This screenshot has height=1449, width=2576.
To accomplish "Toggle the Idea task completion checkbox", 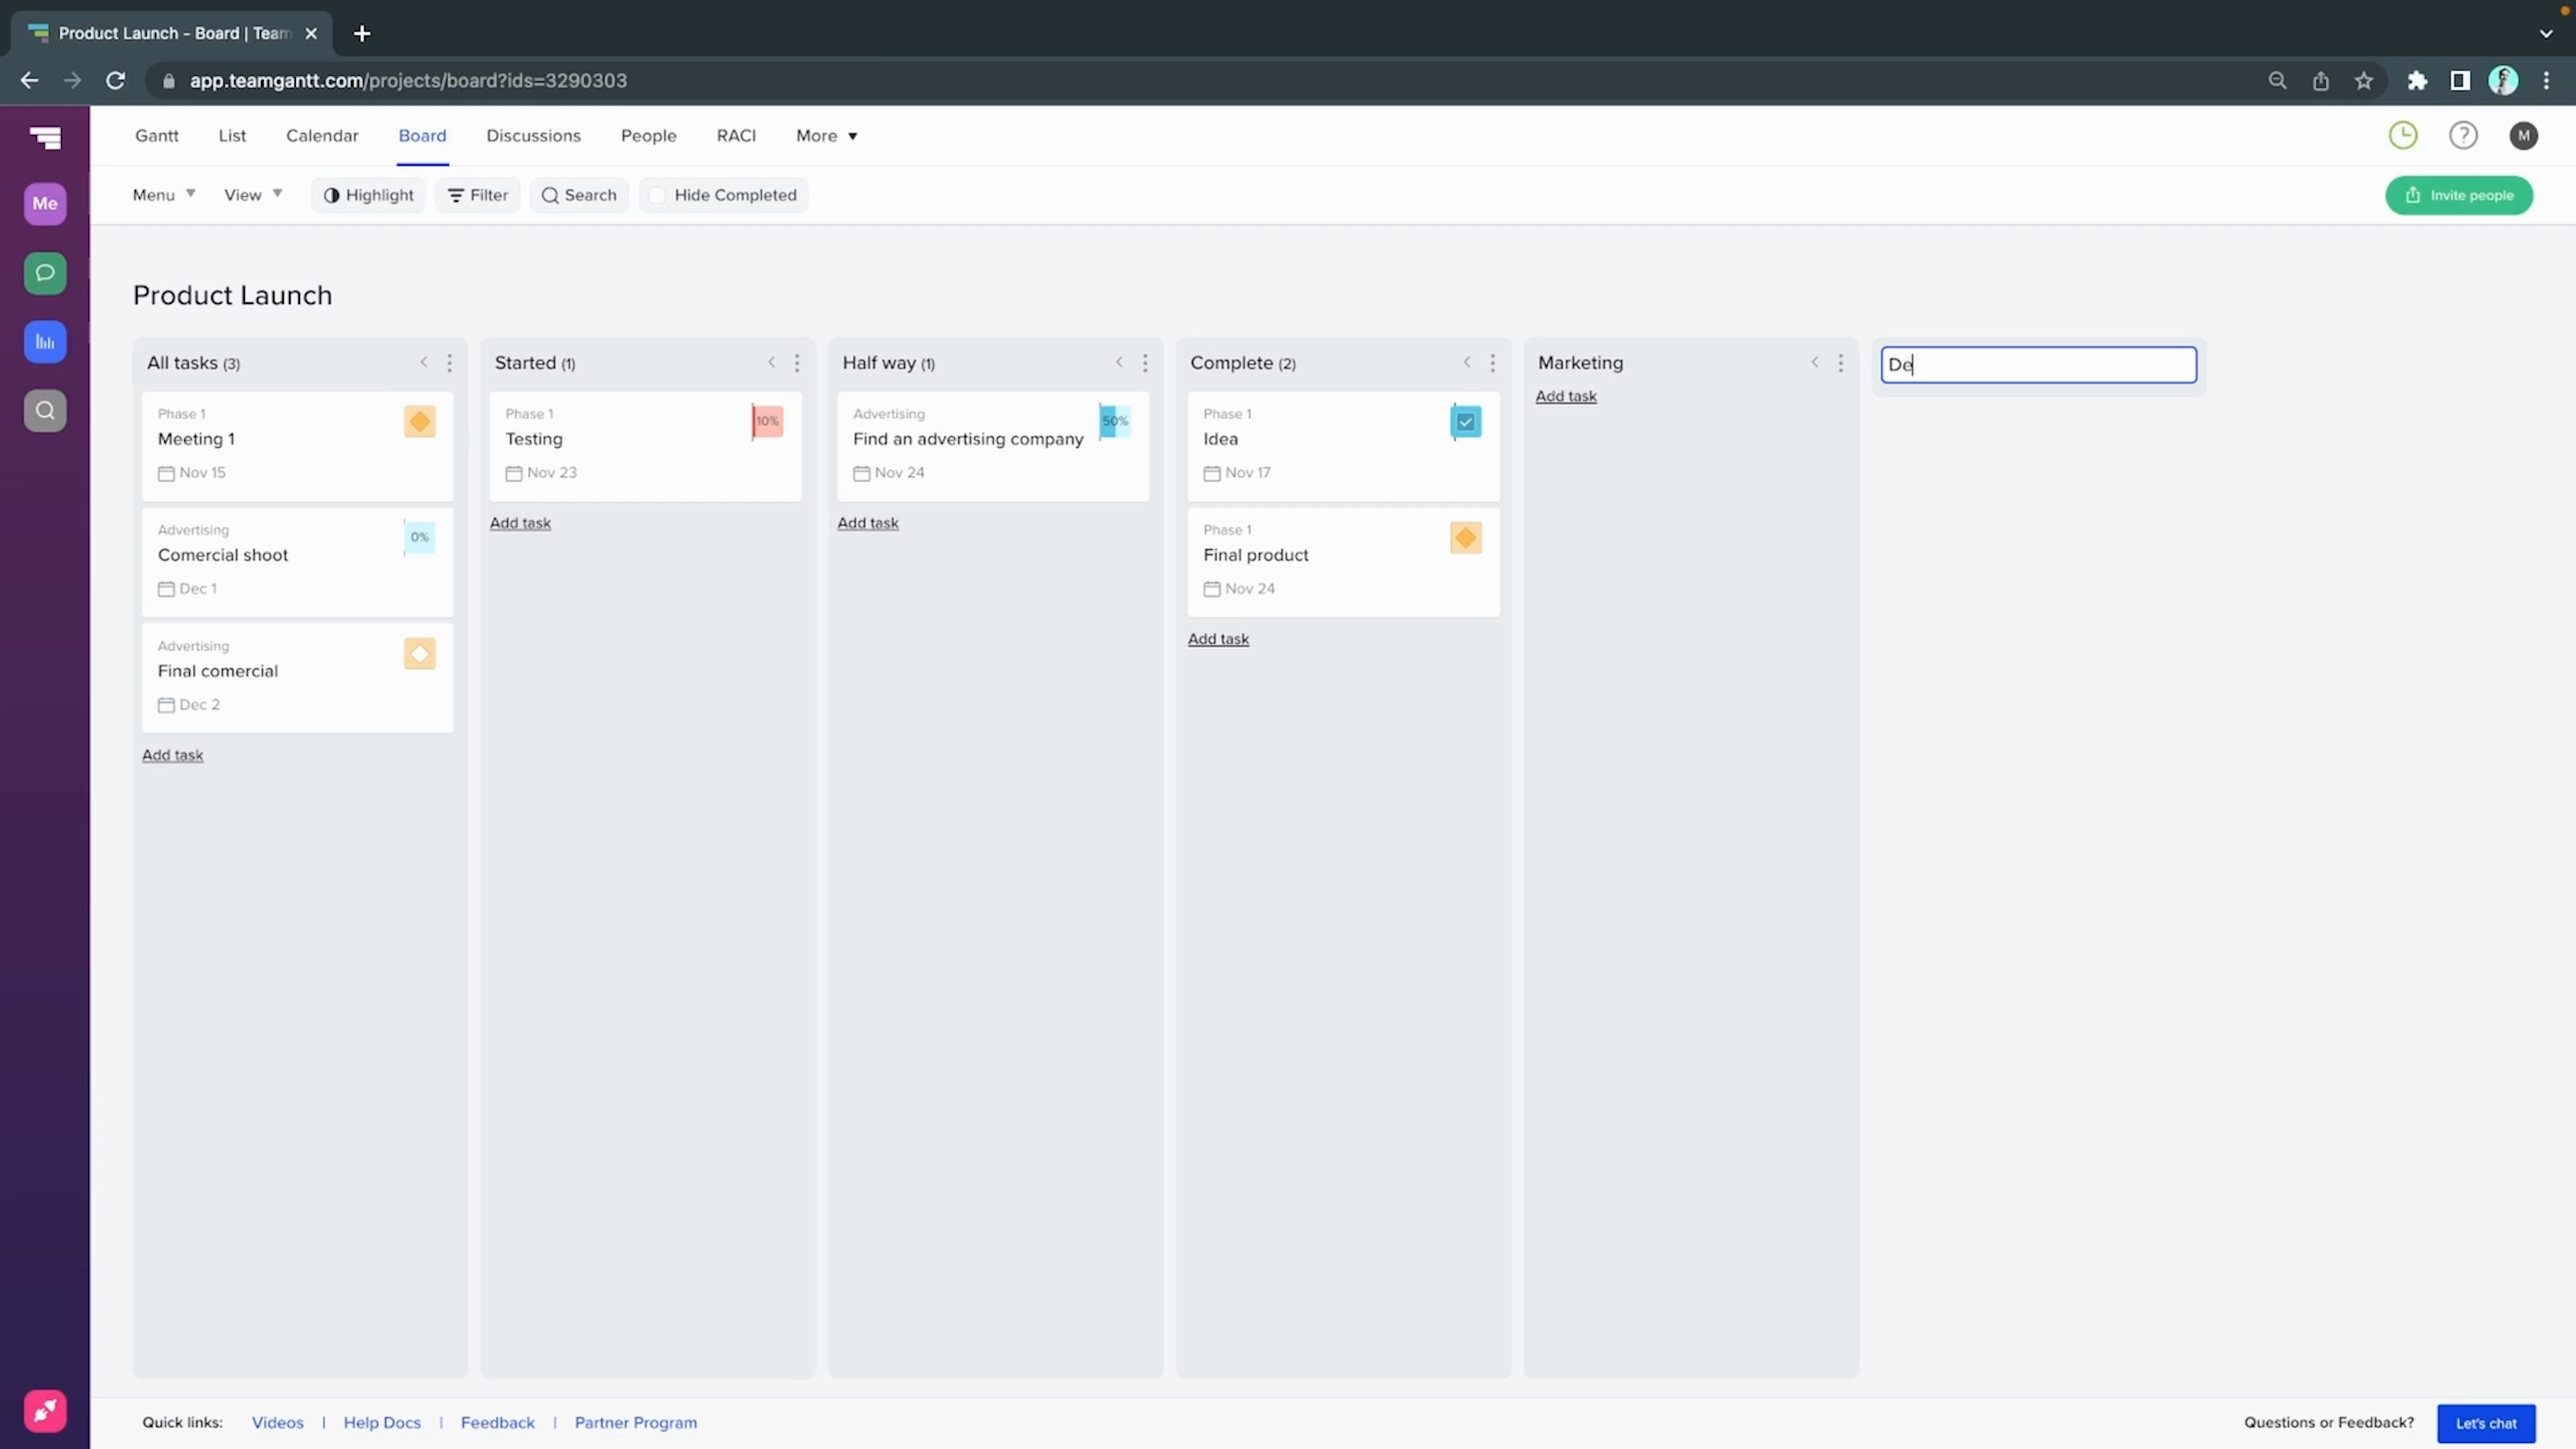I will [1465, 422].
